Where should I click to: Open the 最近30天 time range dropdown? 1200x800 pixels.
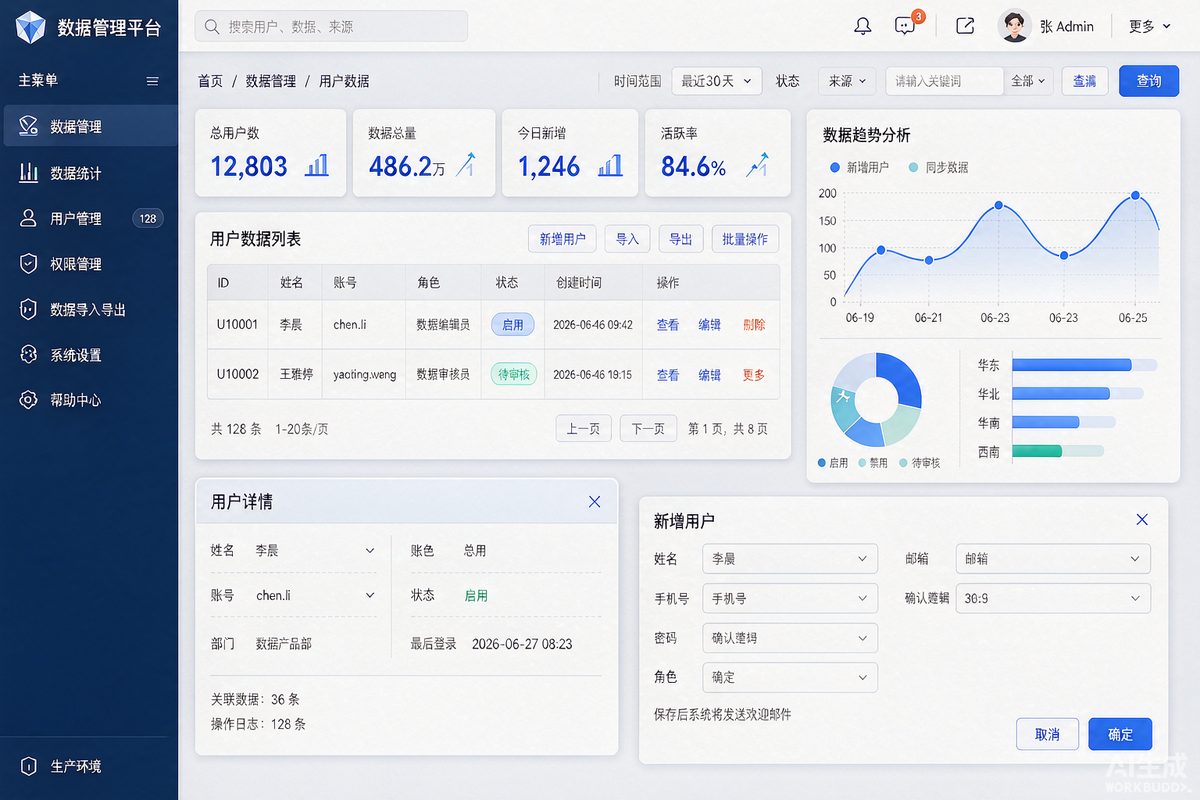point(717,81)
